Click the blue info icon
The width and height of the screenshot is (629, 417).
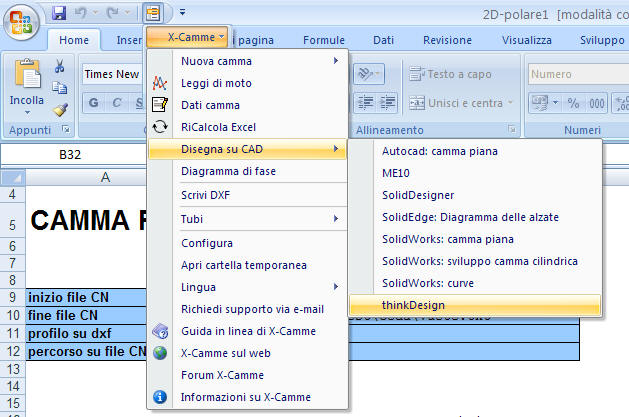pos(160,397)
